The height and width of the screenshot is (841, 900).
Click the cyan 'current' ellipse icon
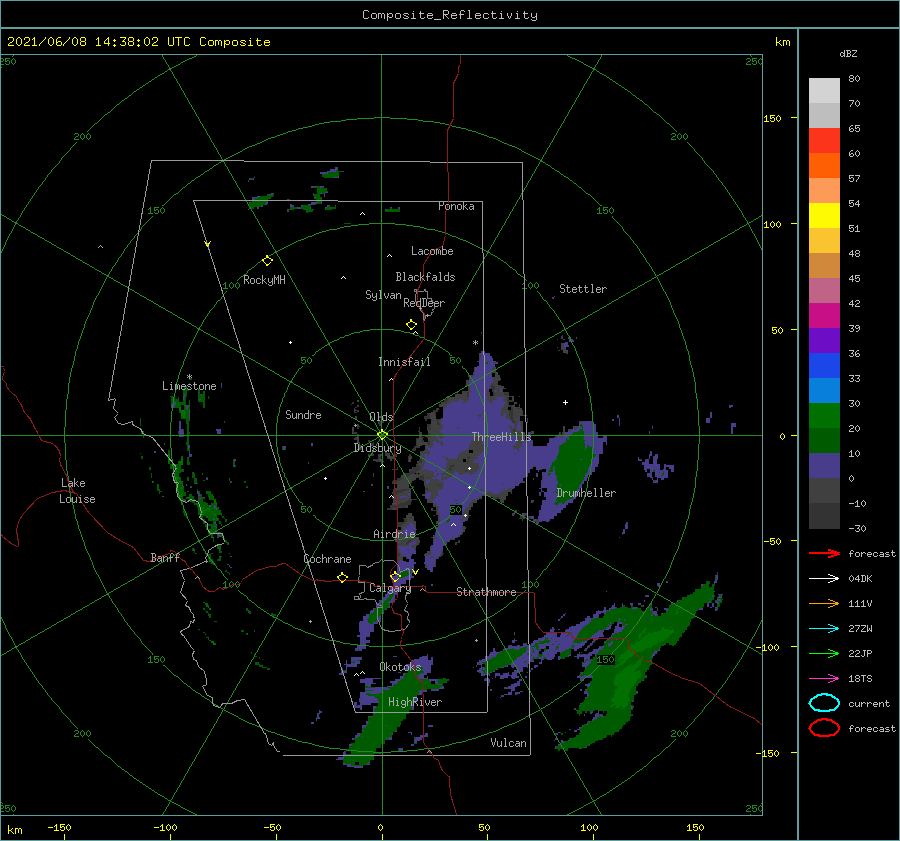click(x=824, y=703)
